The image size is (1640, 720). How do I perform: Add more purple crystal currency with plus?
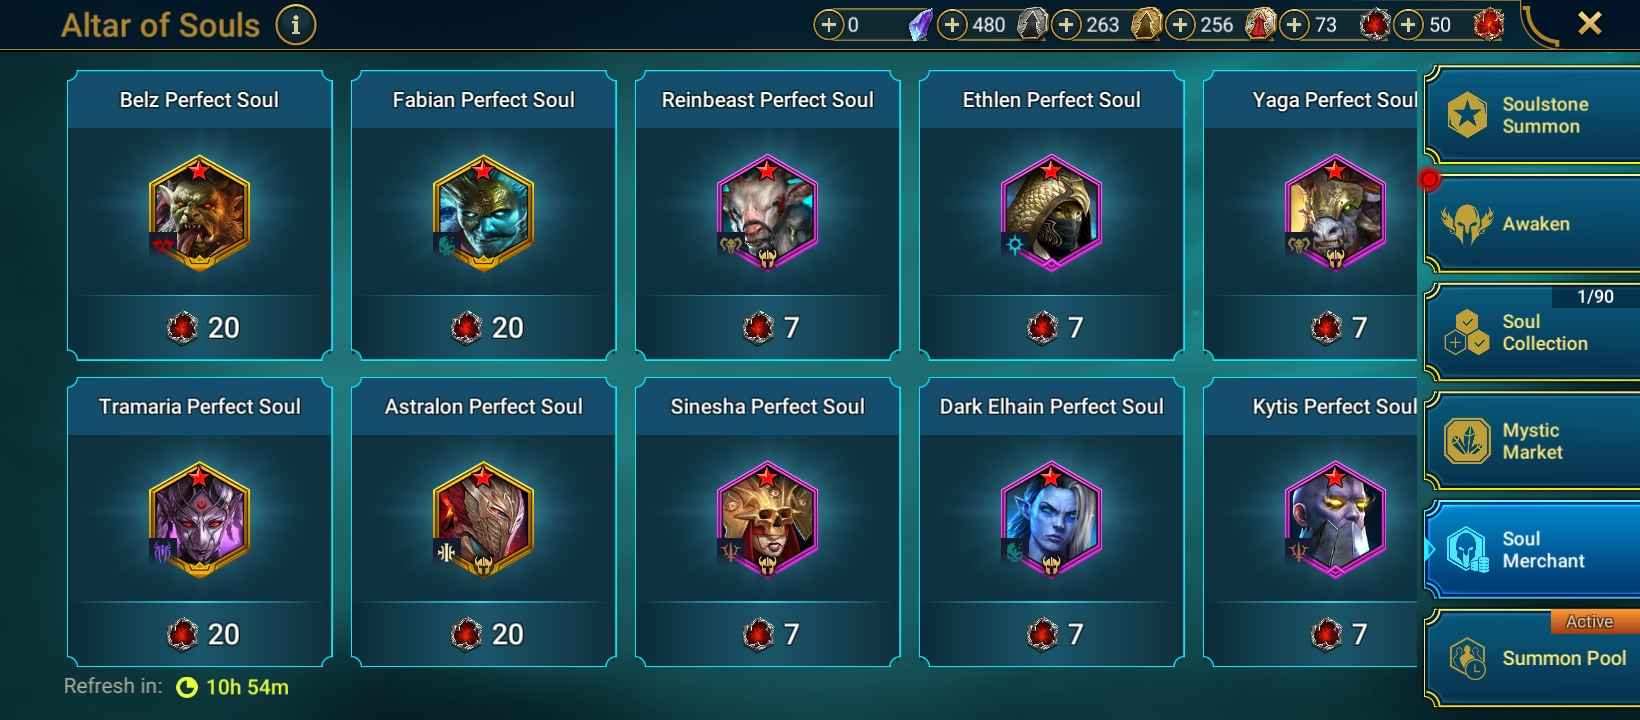829,24
